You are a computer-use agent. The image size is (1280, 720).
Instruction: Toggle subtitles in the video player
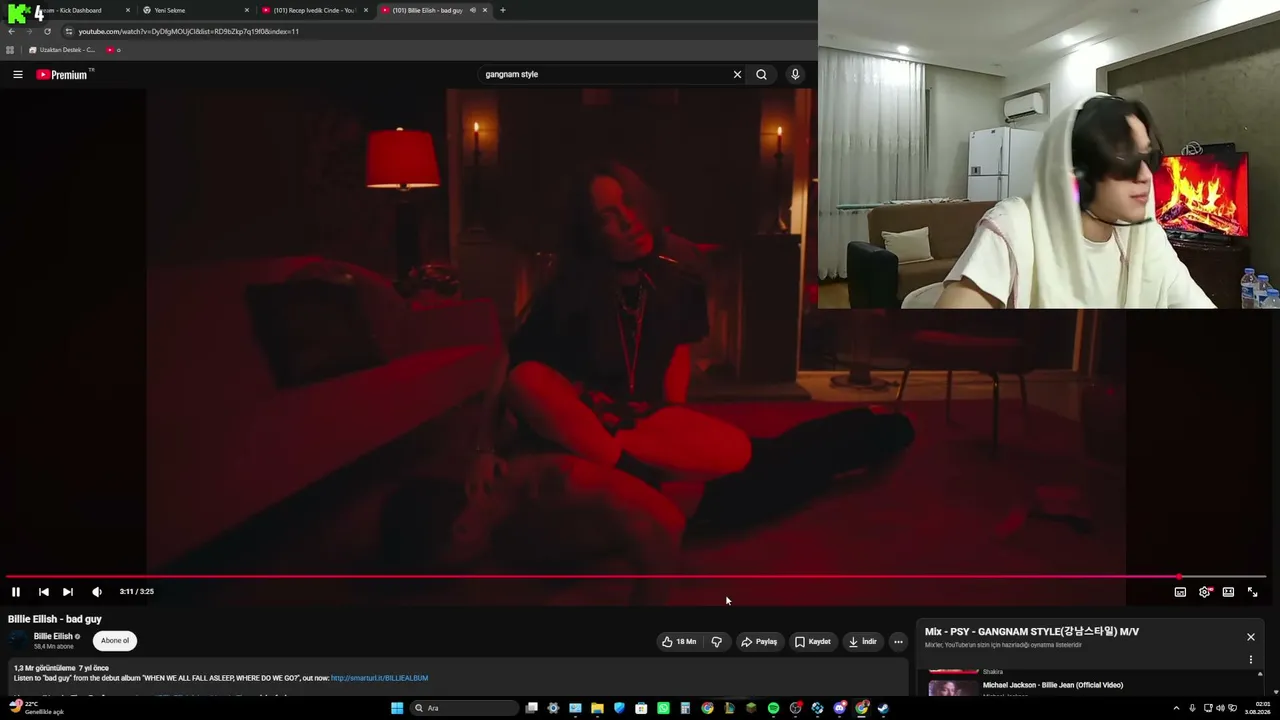coord(1180,592)
